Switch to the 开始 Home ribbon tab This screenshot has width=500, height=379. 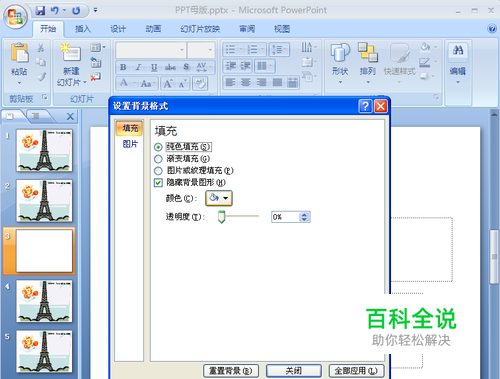48,29
